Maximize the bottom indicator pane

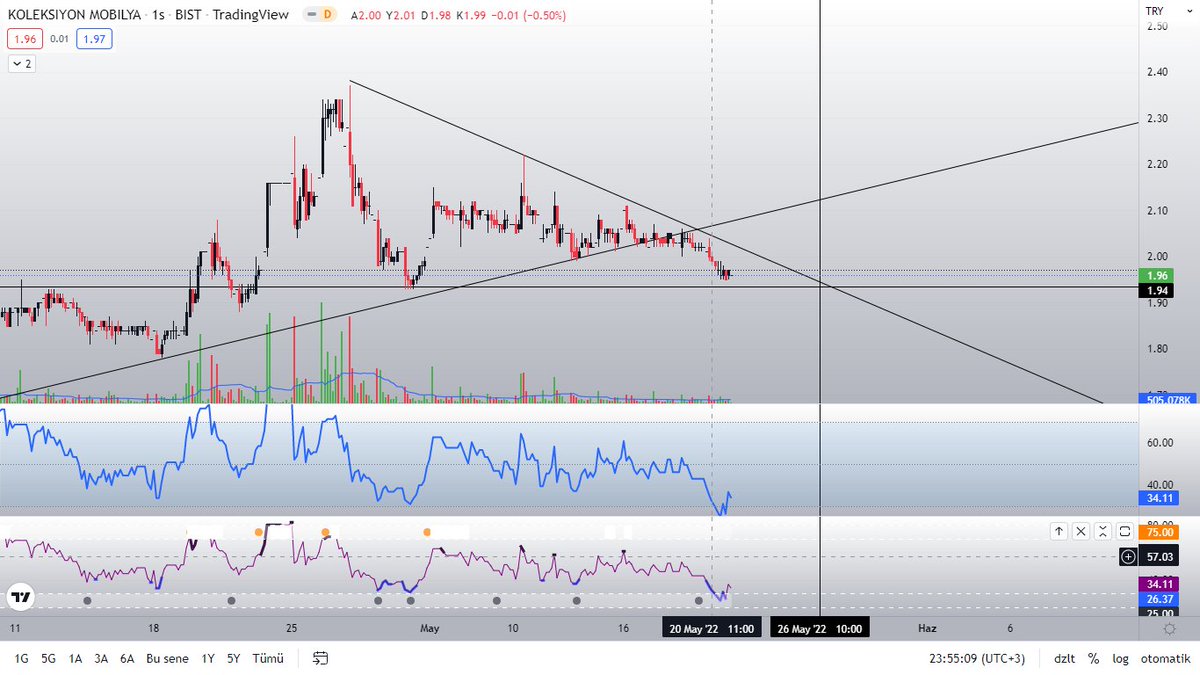pyautogui.click(x=1124, y=532)
